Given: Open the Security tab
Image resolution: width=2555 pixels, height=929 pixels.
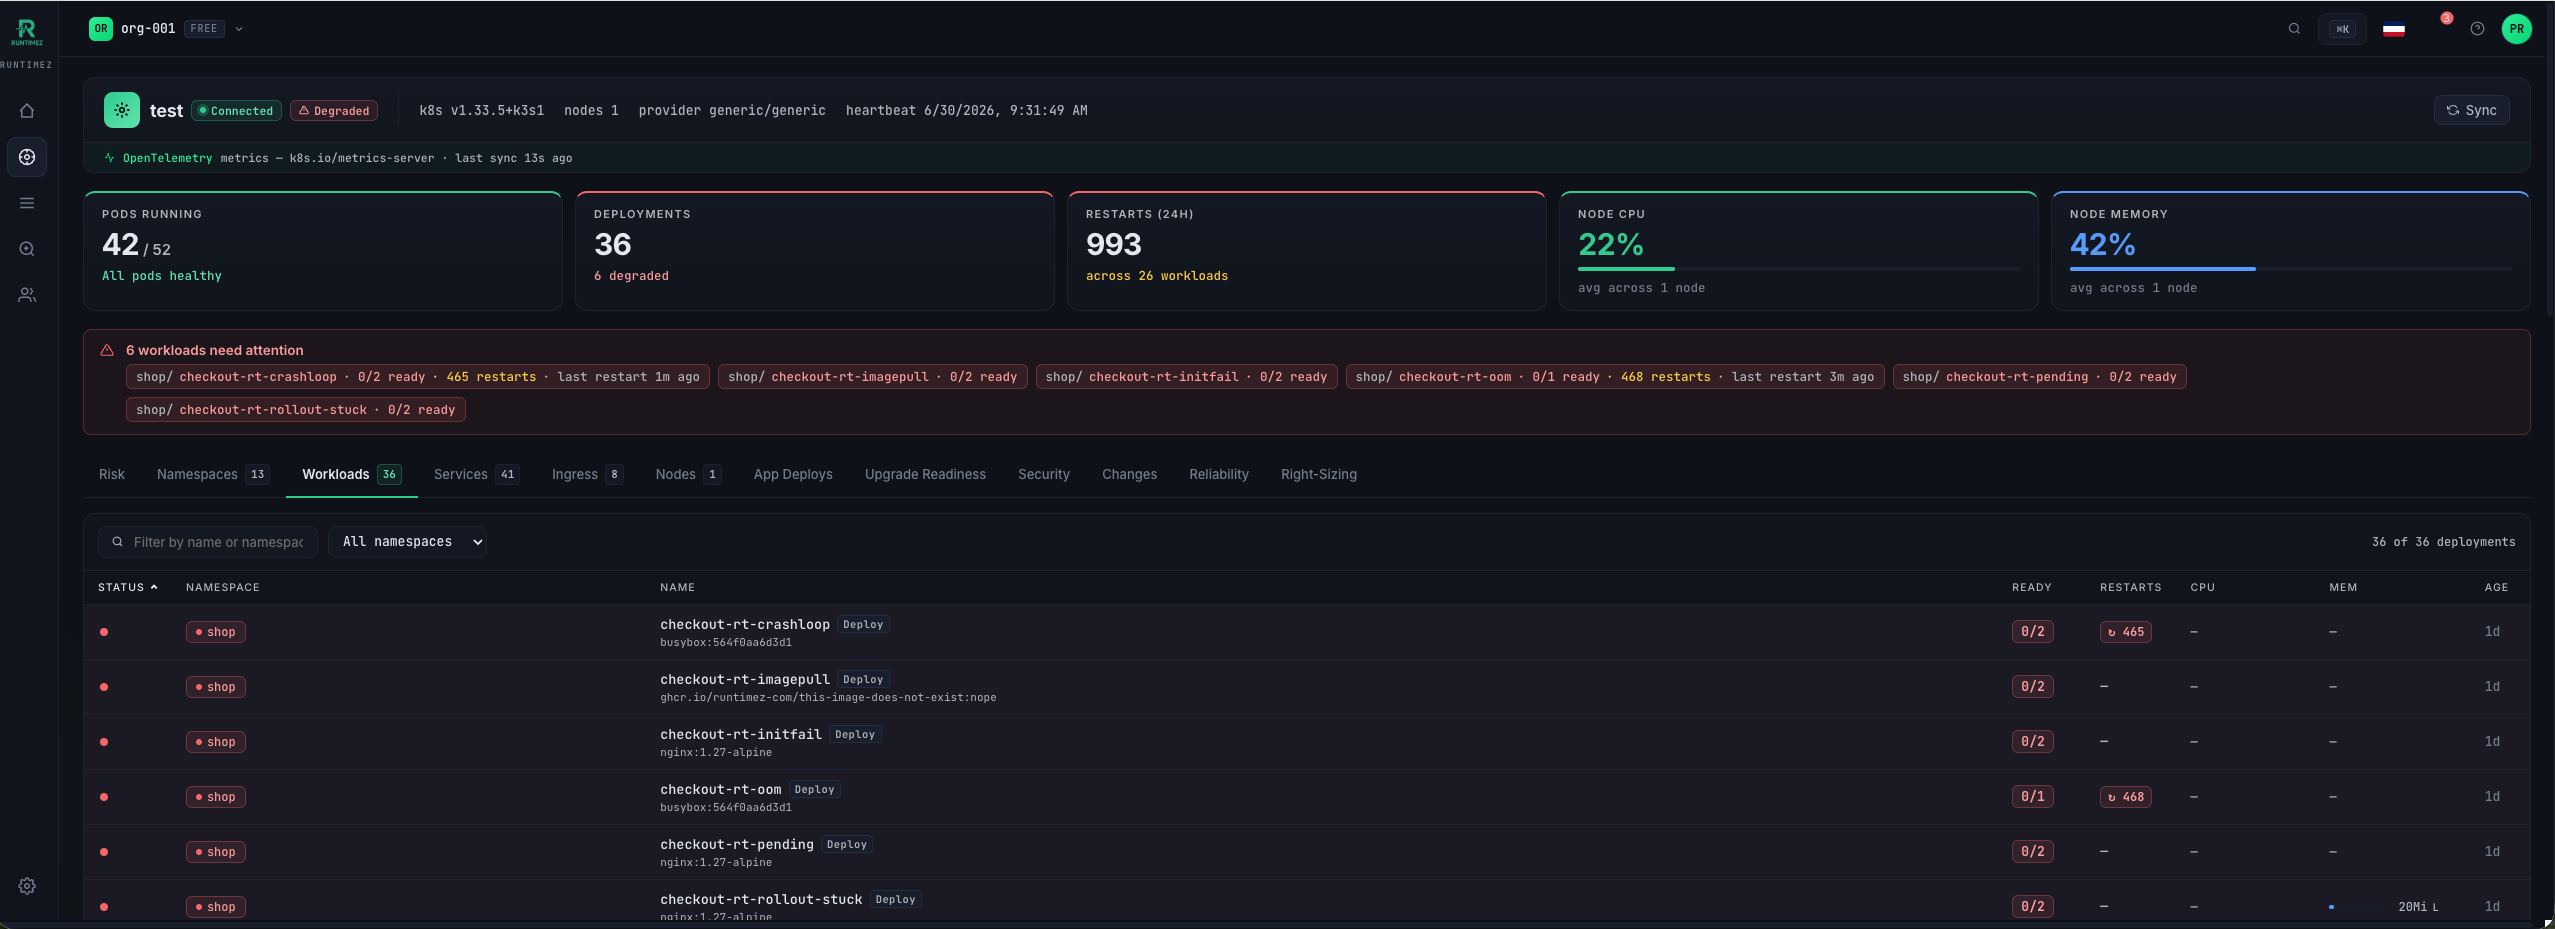Looking at the screenshot, I should 1044,474.
